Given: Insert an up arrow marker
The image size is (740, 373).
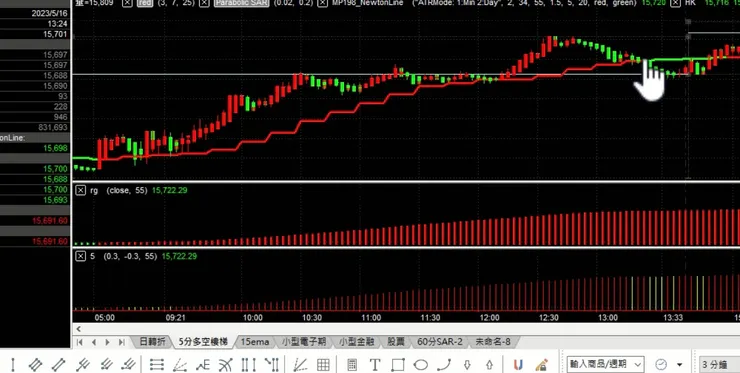Looking at the screenshot, I should click(489, 365).
